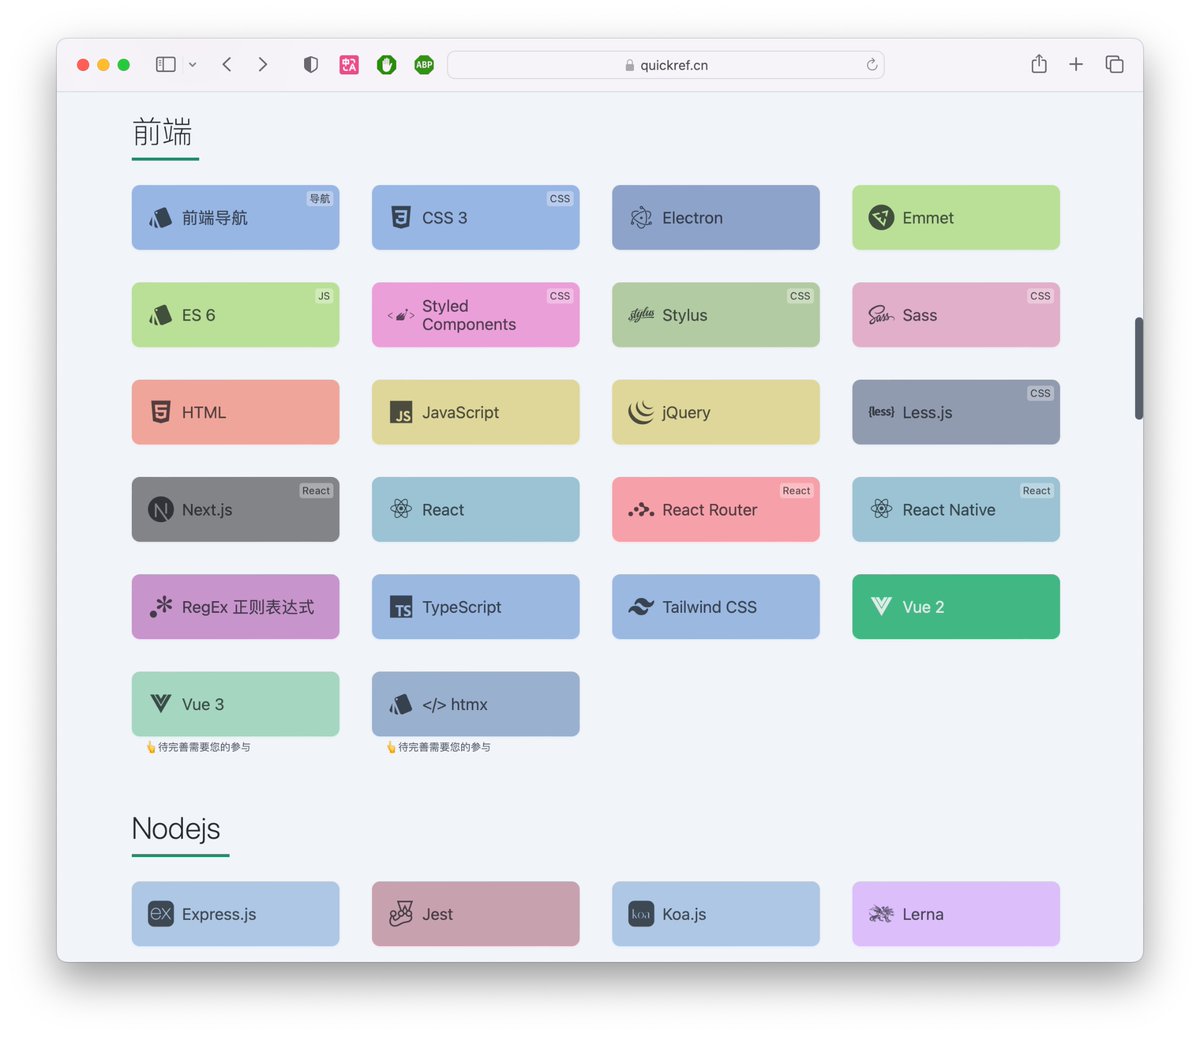
Task: Click the React Native atom icon
Action: (x=881, y=509)
